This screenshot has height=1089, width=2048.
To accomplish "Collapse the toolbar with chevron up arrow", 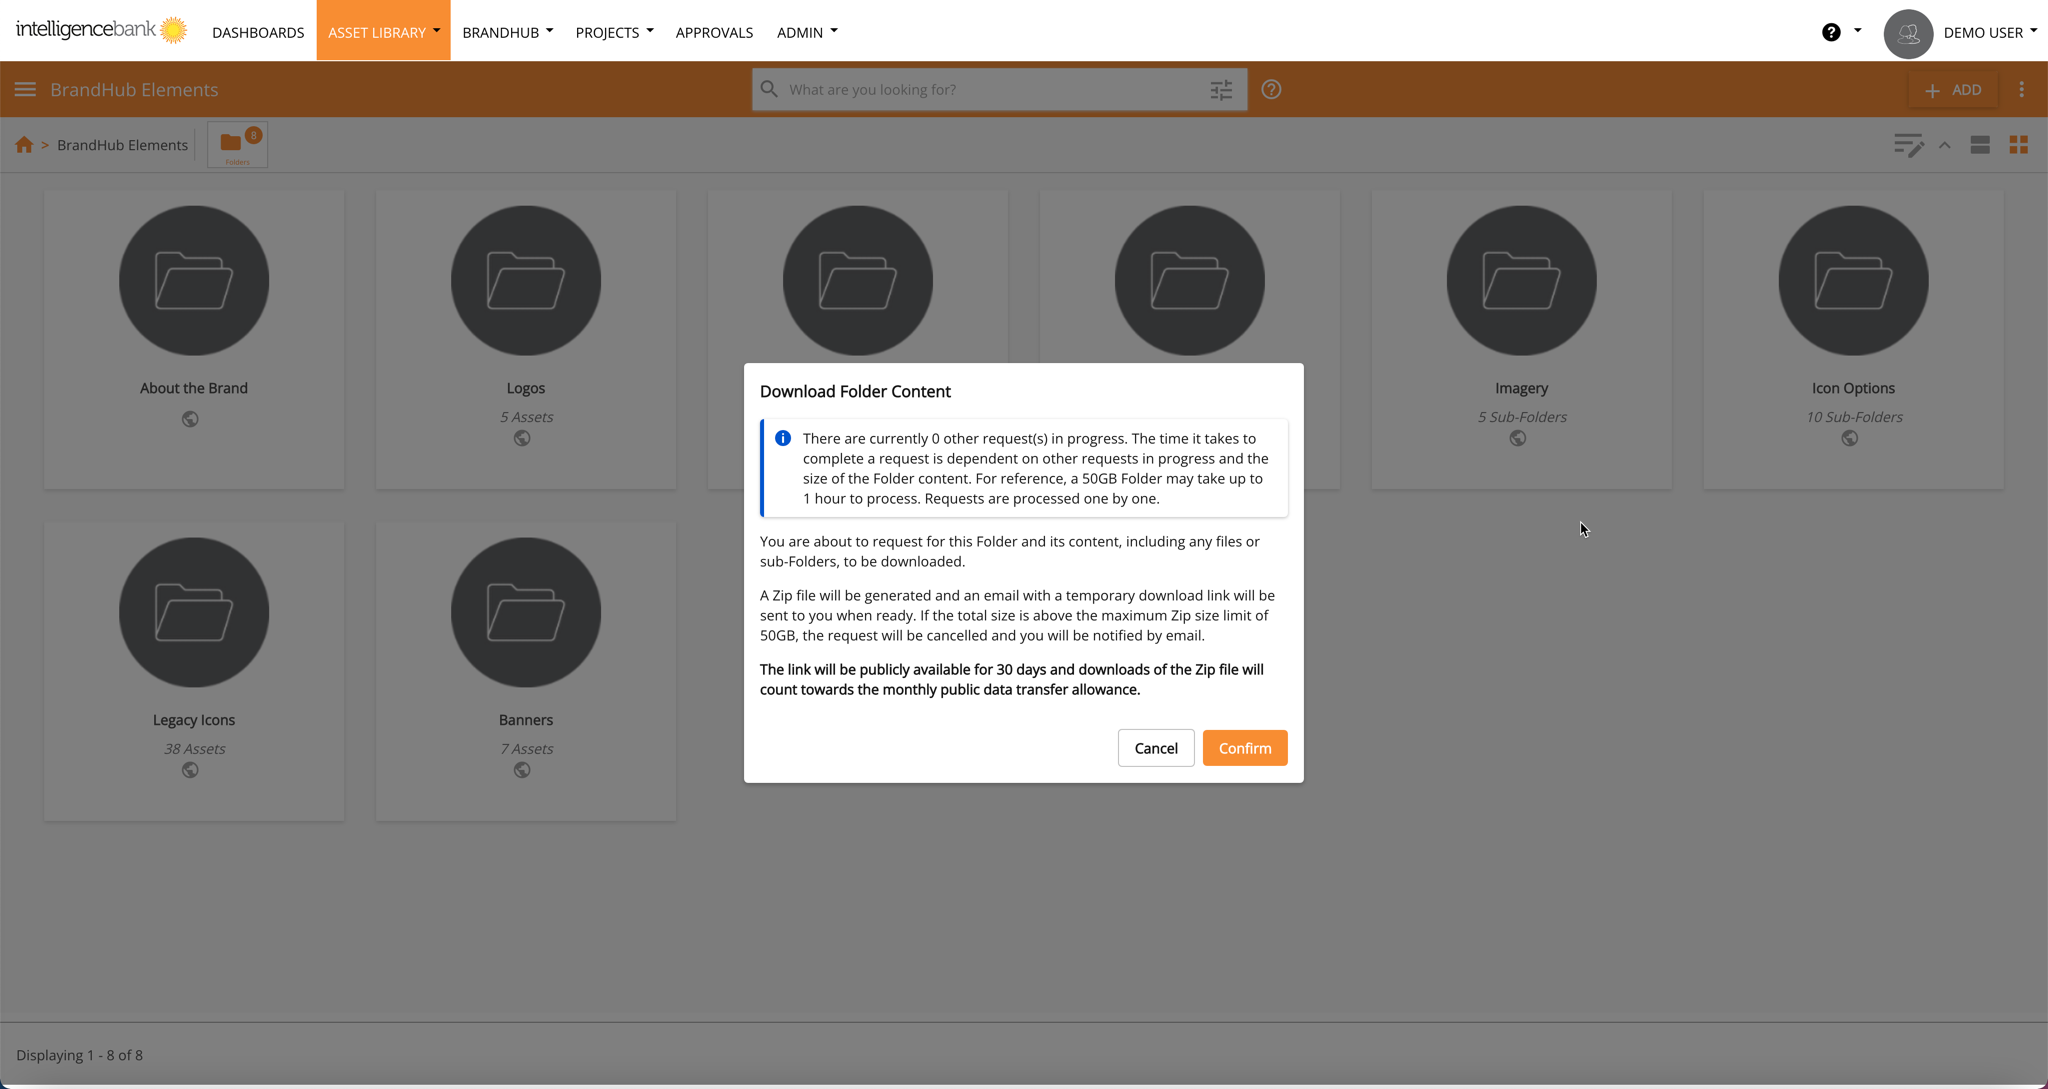I will (1944, 146).
